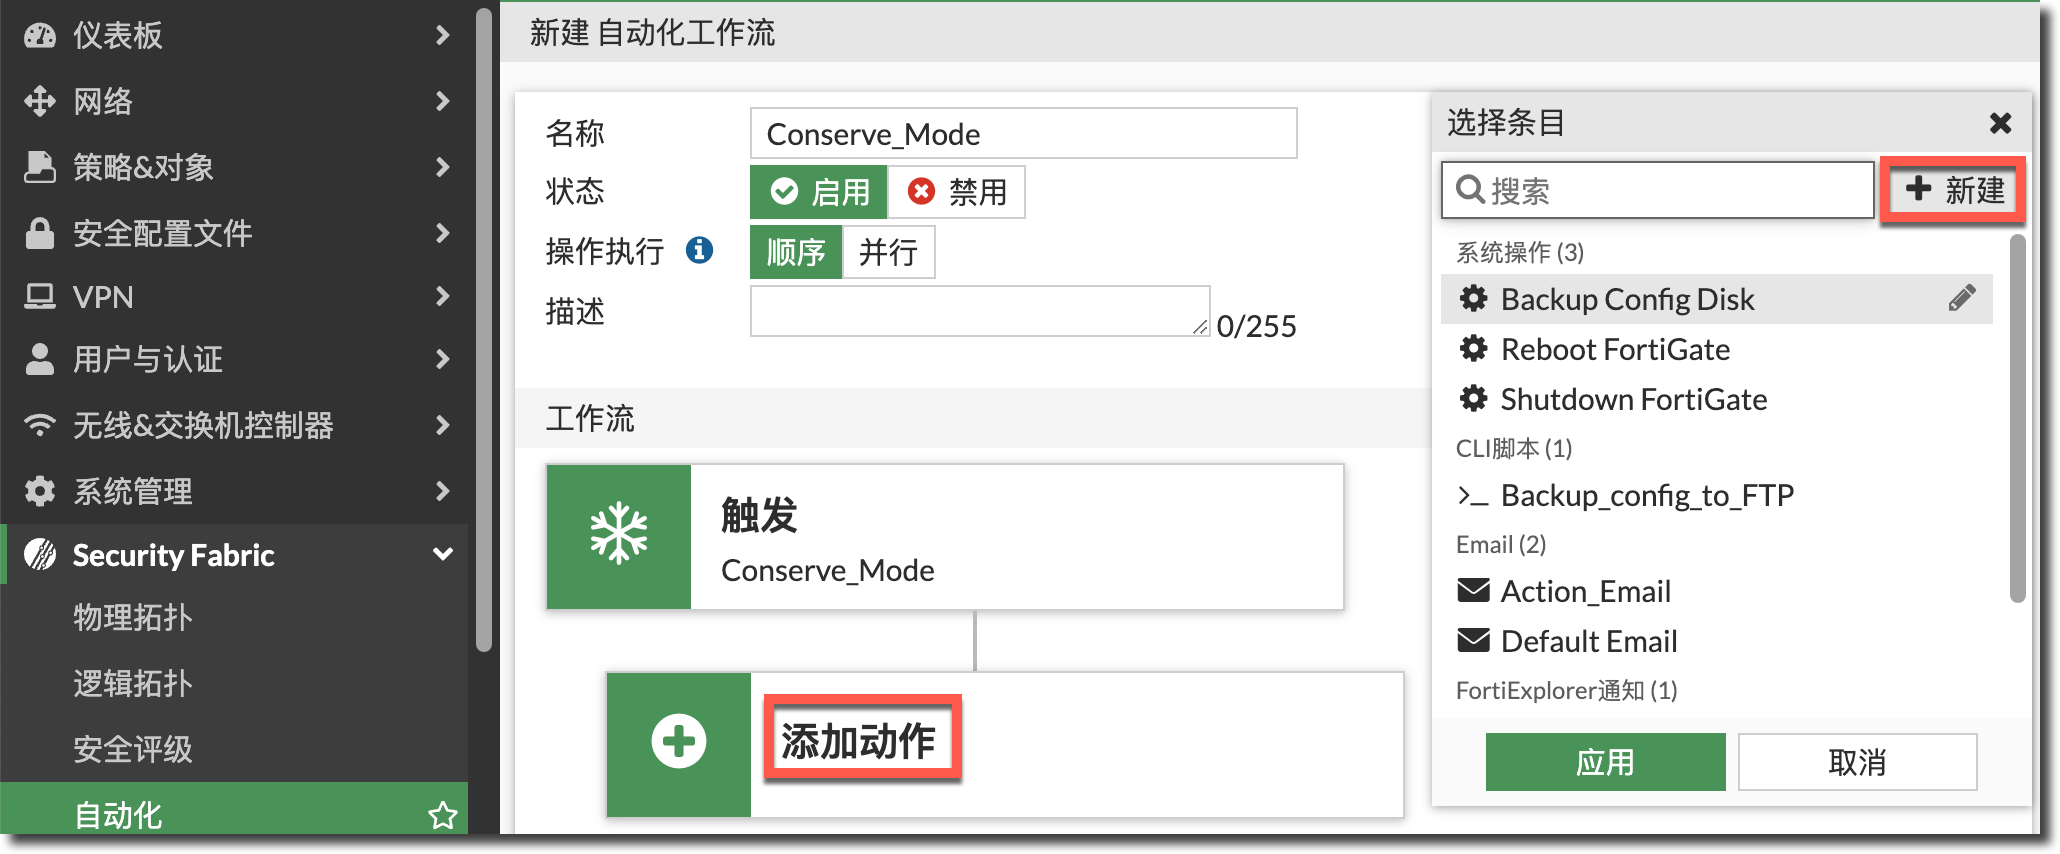The height and width of the screenshot is (854, 2060).
Task: Close the 选择条目 panel
Action: (2000, 123)
